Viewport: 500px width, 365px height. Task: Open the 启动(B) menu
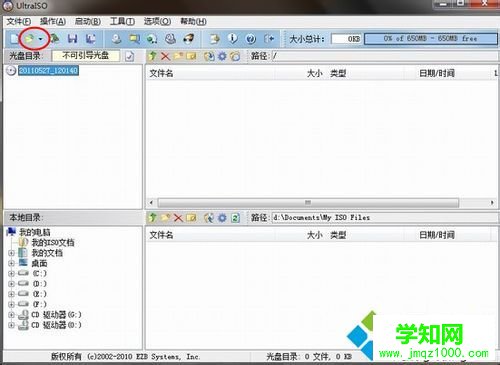[88, 22]
